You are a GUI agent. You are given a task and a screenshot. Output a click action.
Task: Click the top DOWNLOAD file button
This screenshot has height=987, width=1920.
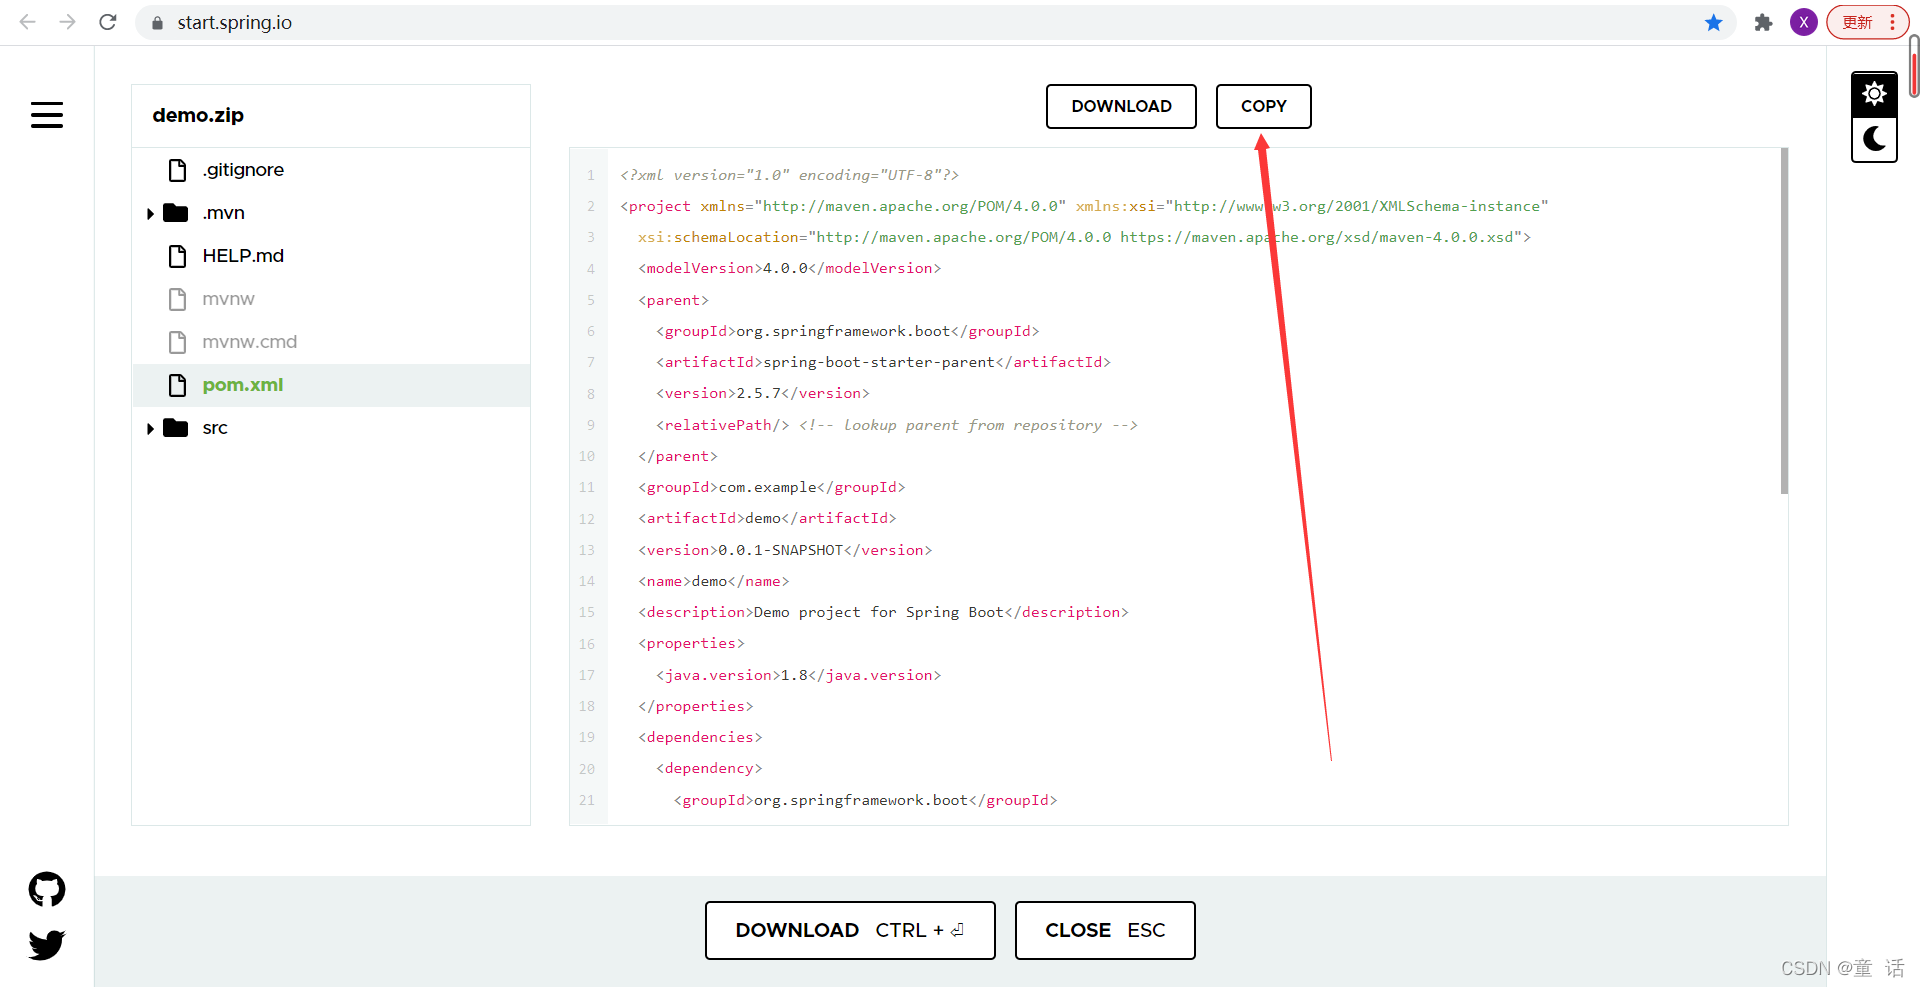1121,106
